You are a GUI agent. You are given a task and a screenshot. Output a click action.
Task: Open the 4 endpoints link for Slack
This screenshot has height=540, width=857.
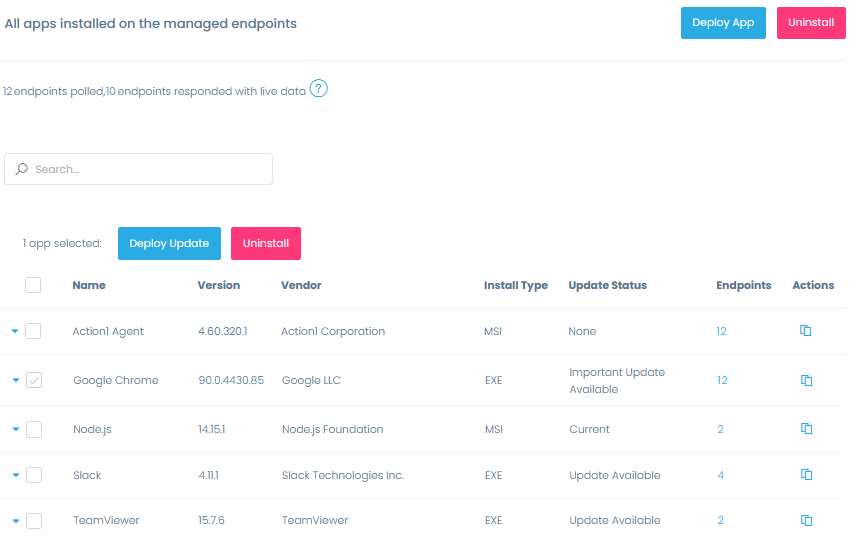point(720,476)
